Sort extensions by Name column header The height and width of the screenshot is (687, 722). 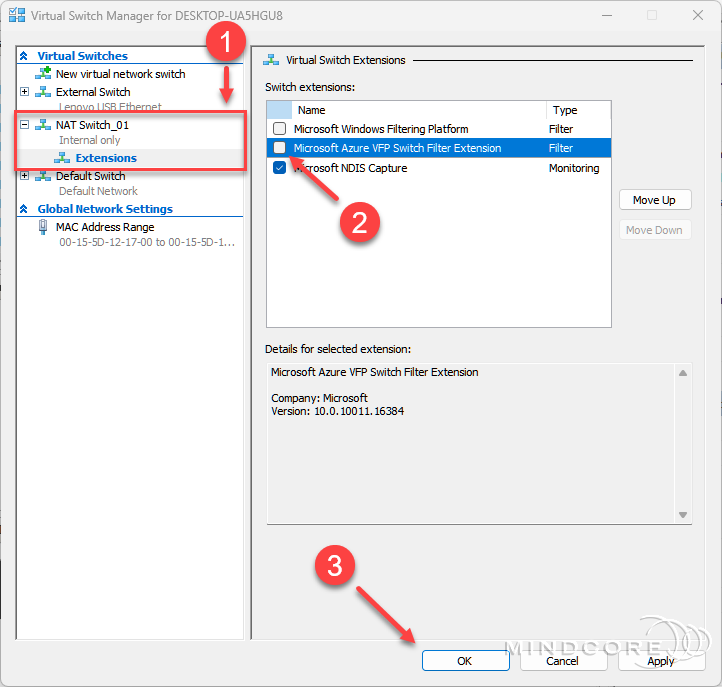coord(418,110)
